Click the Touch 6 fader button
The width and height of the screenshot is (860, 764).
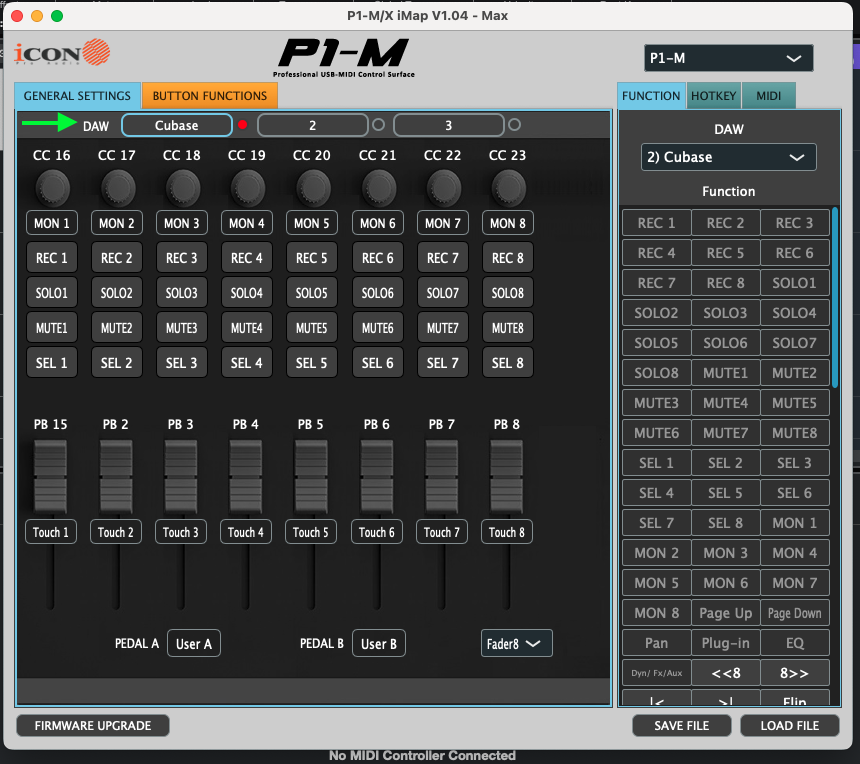point(377,532)
